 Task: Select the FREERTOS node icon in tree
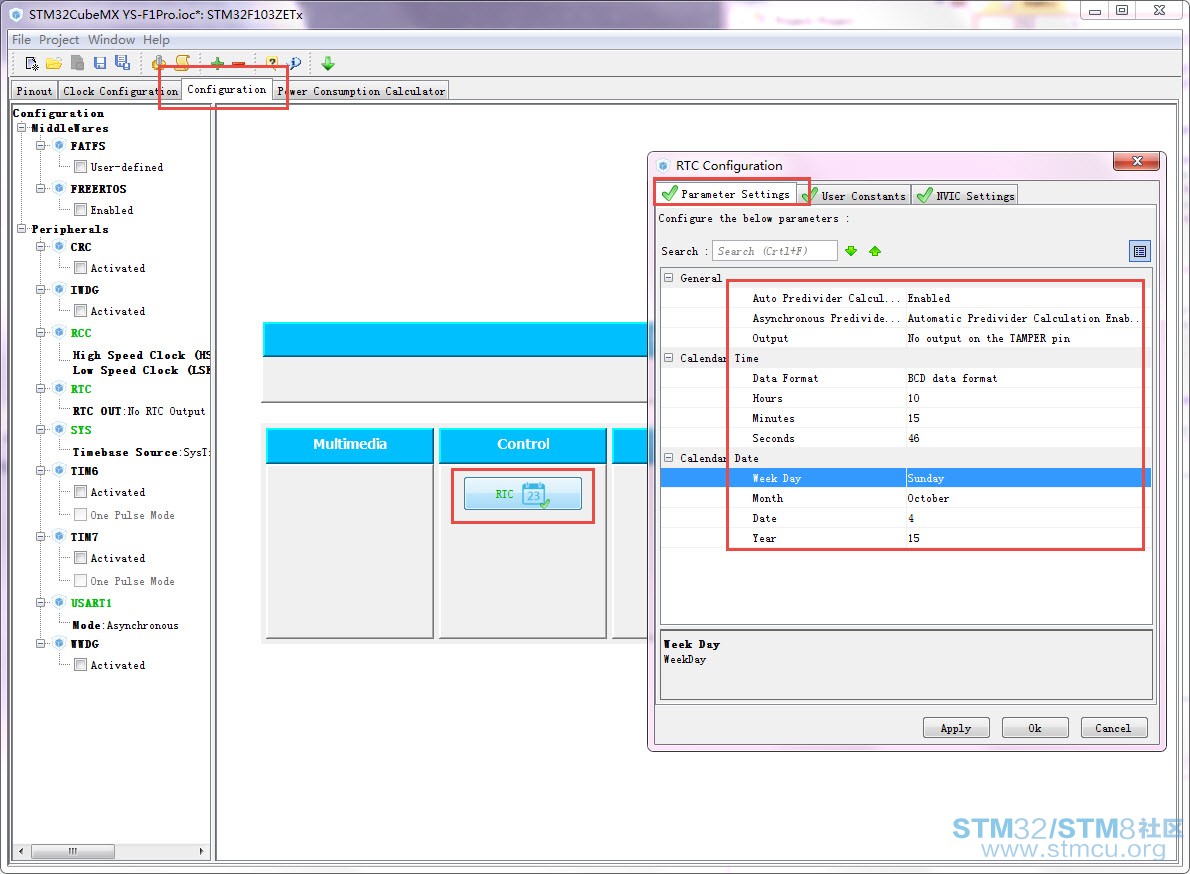(x=59, y=187)
